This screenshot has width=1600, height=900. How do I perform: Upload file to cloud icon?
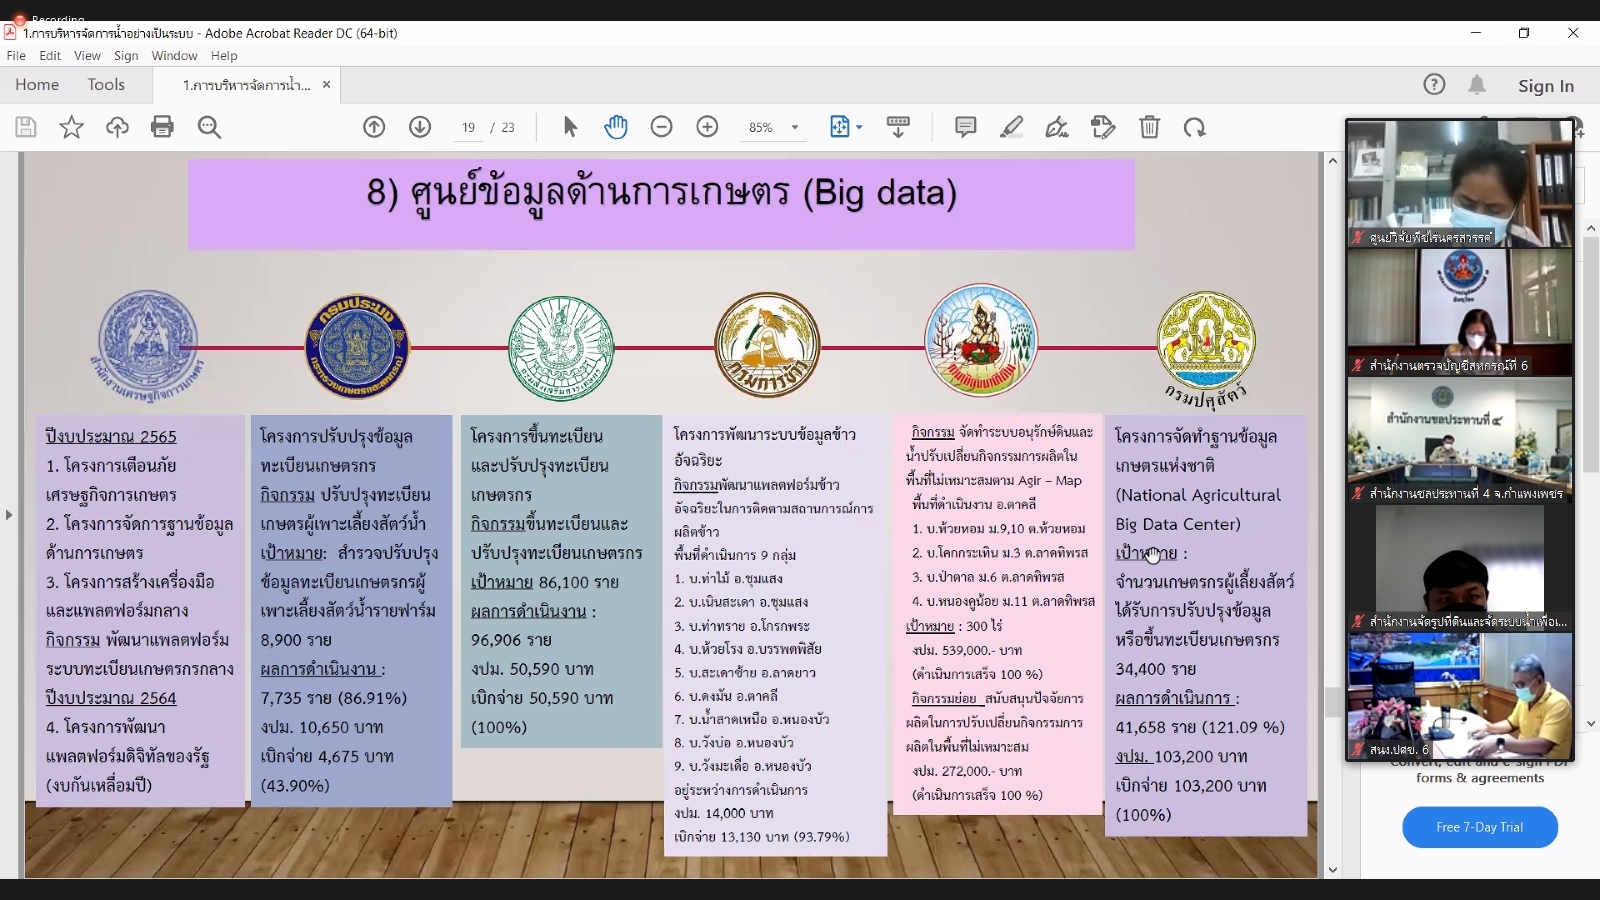[x=117, y=127]
